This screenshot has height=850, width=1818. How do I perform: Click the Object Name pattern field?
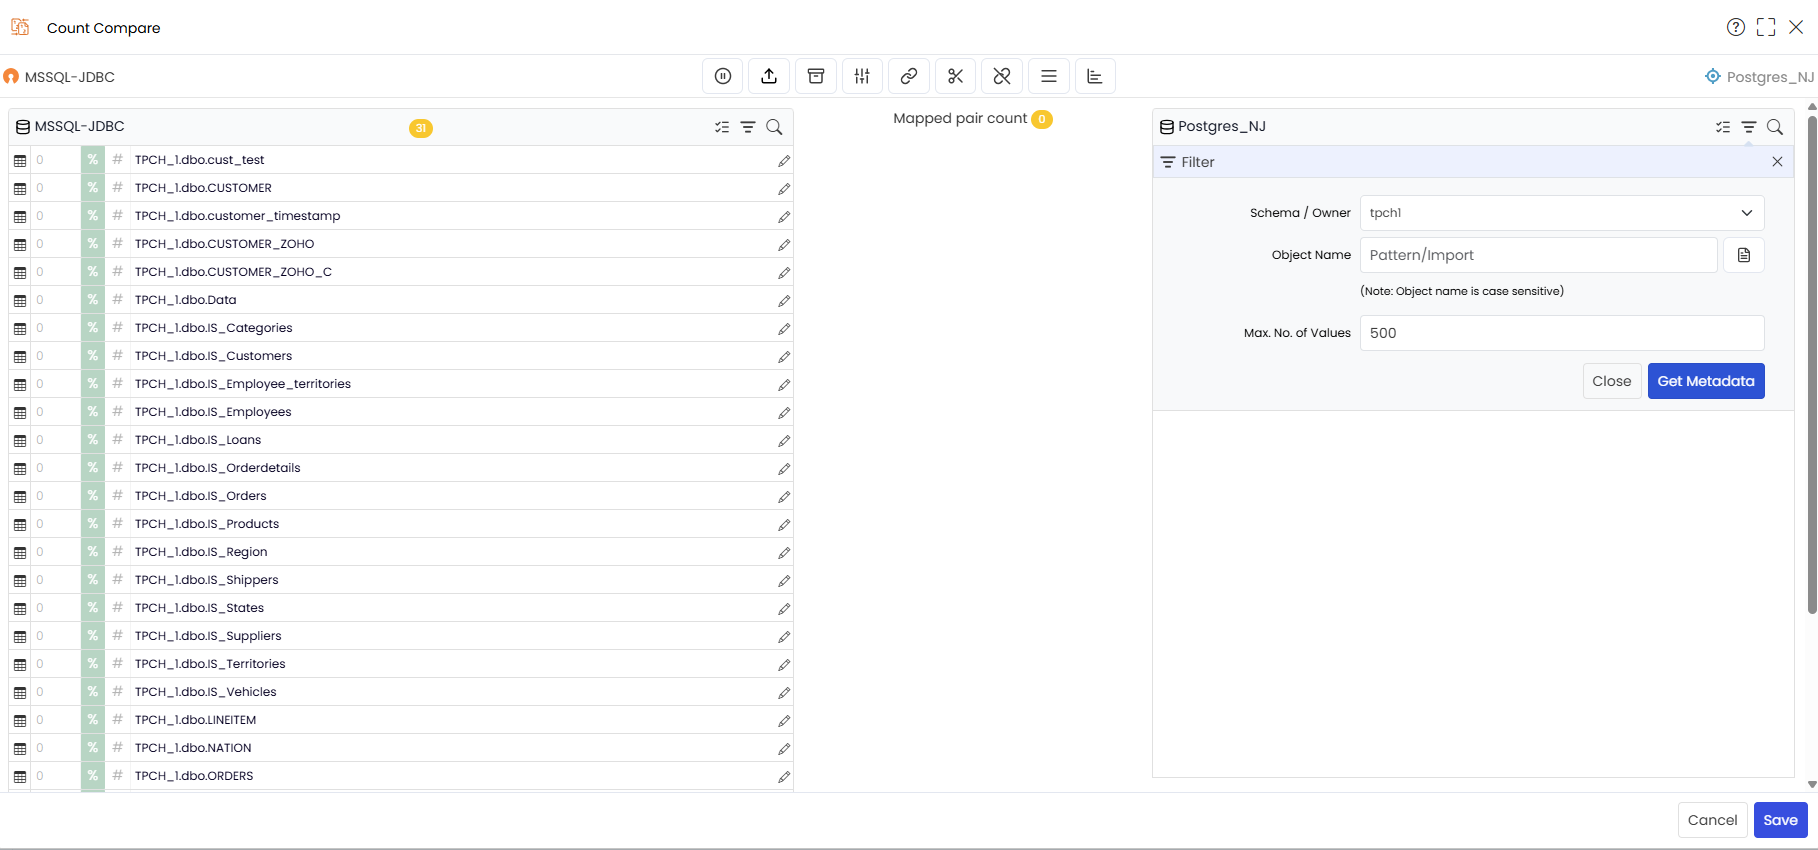pyautogui.click(x=1538, y=255)
